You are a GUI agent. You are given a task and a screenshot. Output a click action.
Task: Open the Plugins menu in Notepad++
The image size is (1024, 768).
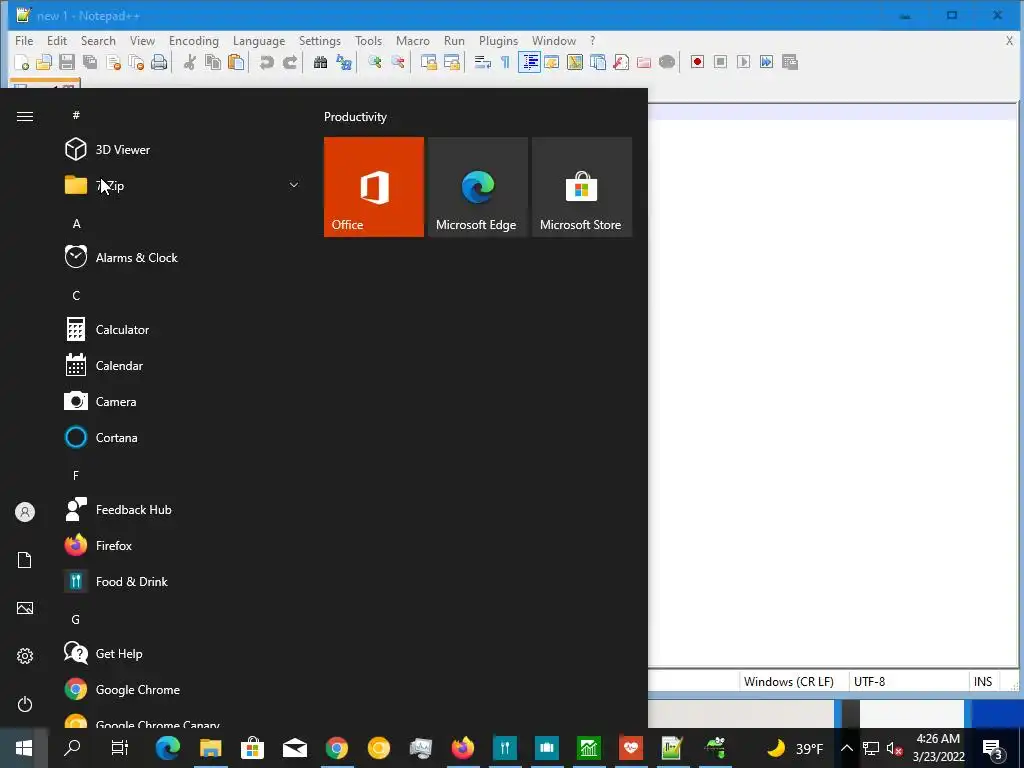coord(498,40)
